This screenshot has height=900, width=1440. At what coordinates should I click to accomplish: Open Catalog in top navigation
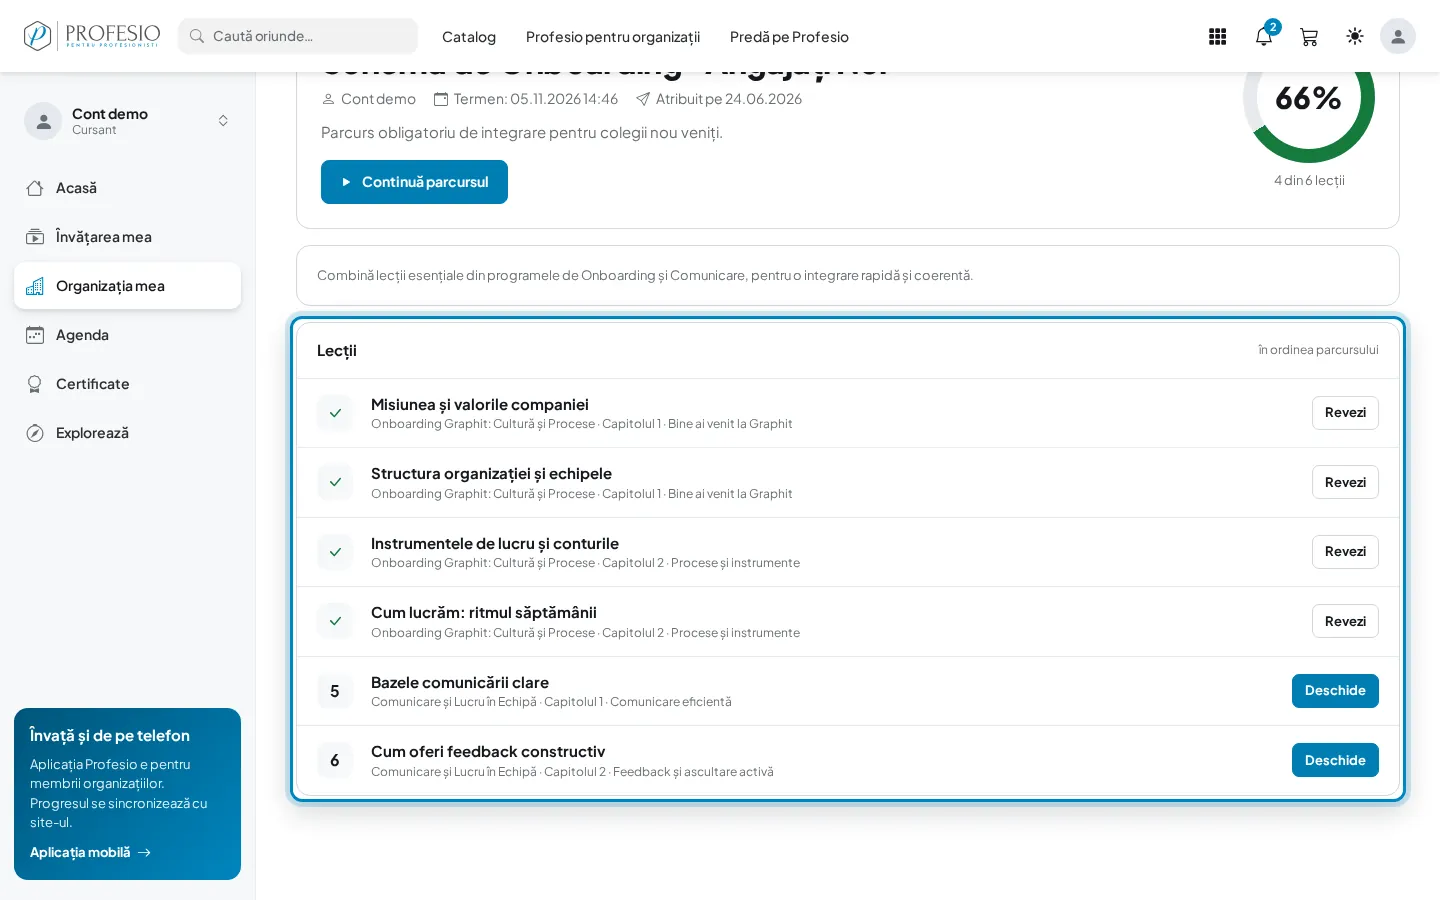click(x=469, y=37)
